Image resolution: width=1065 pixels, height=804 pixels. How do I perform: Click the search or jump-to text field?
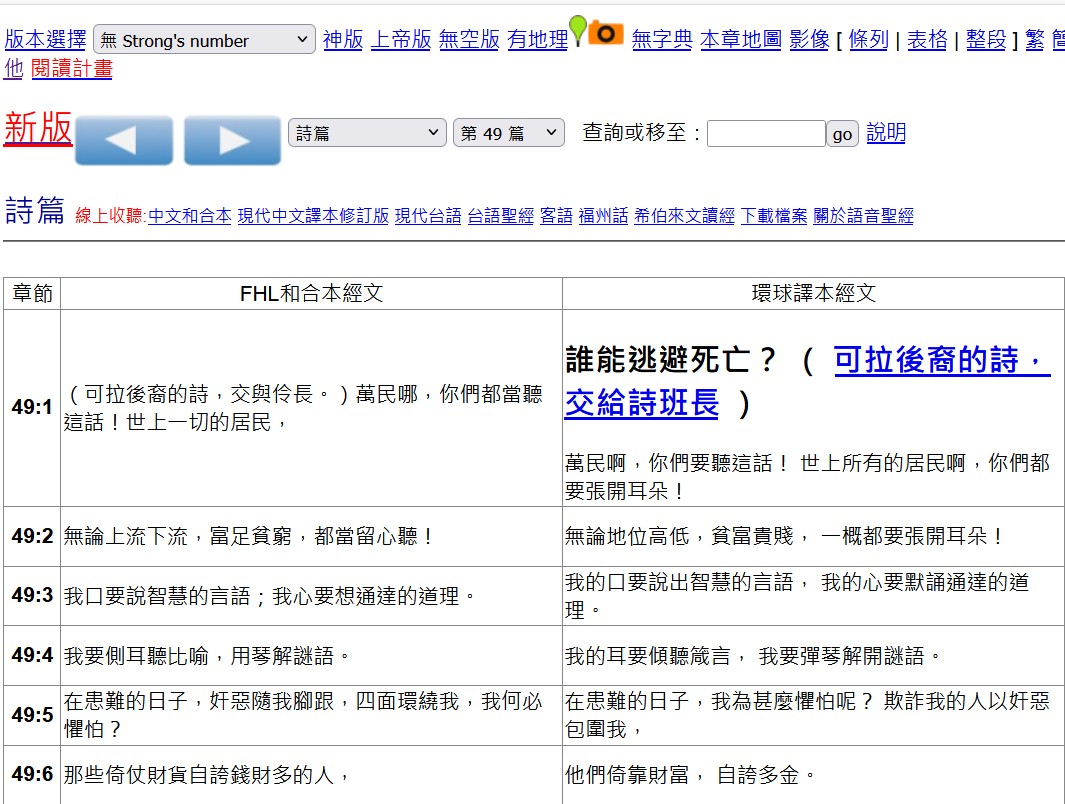(x=766, y=133)
